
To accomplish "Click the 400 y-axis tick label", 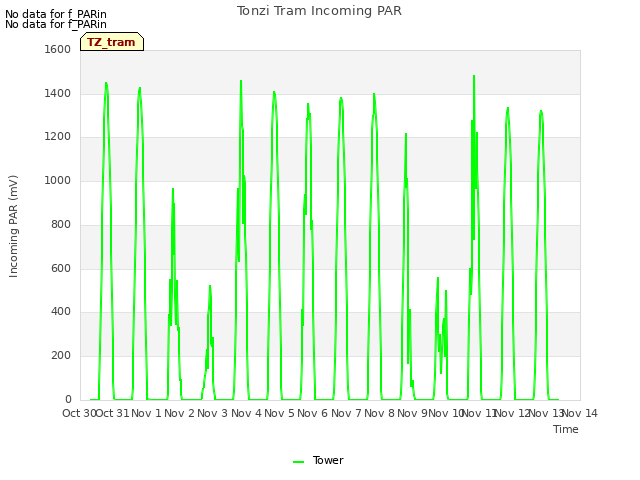I will [x=61, y=312].
